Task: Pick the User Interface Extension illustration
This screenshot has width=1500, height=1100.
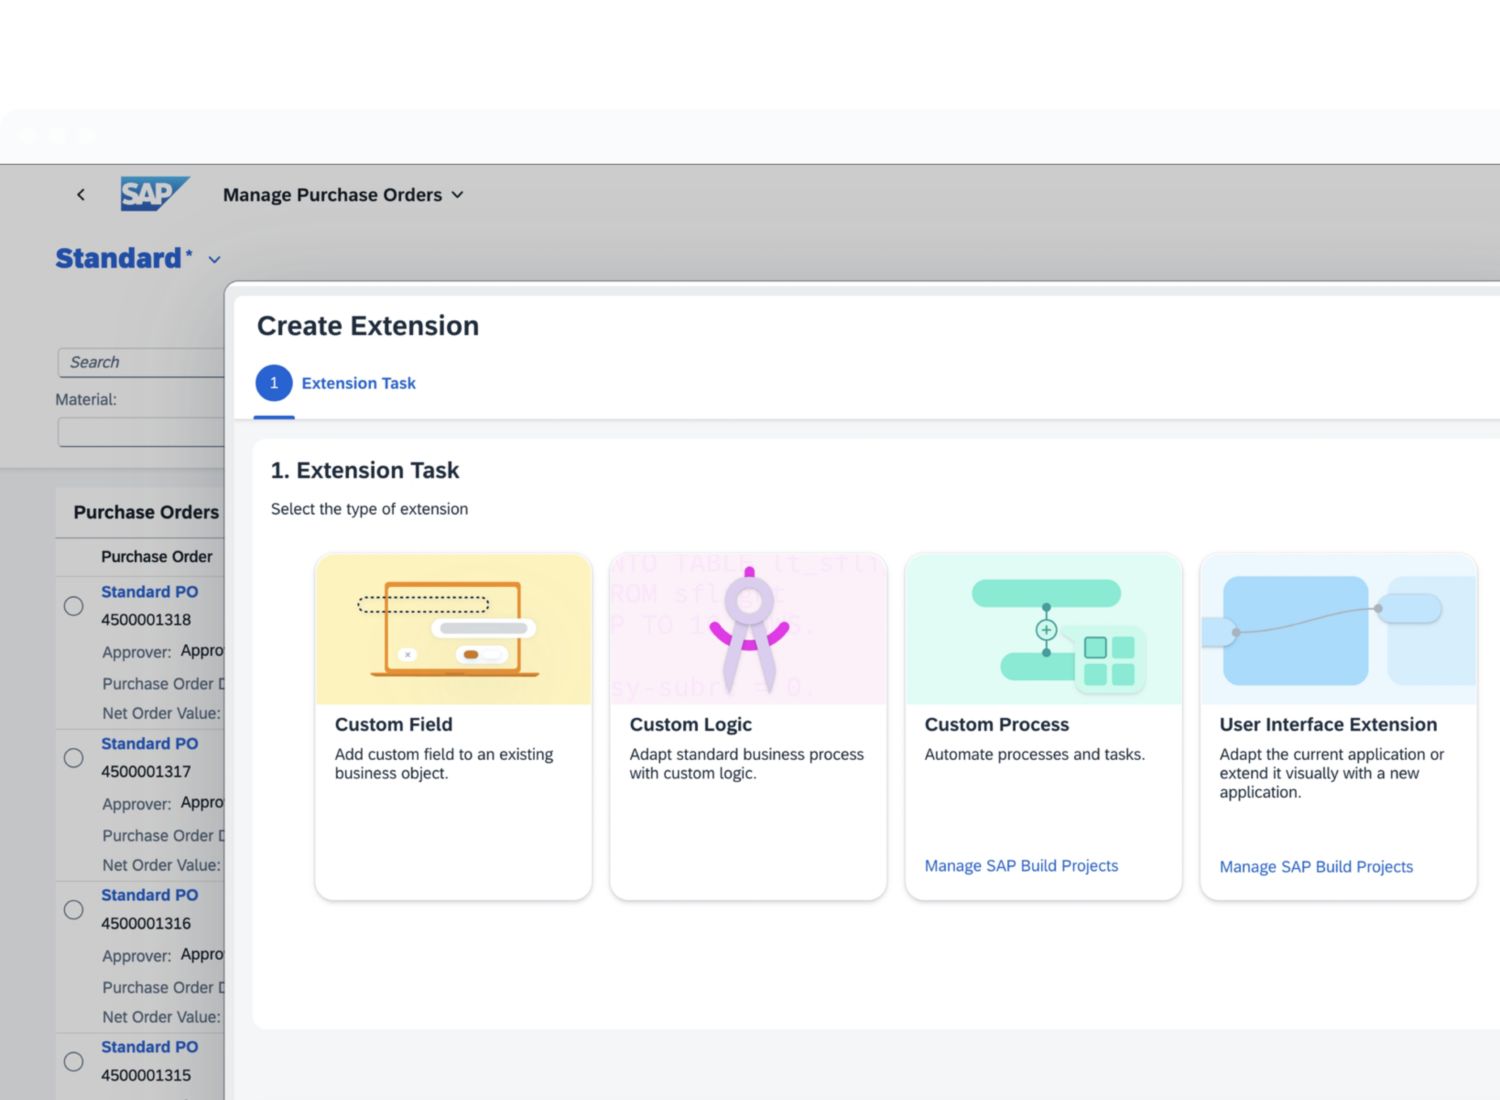Action: point(1338,629)
